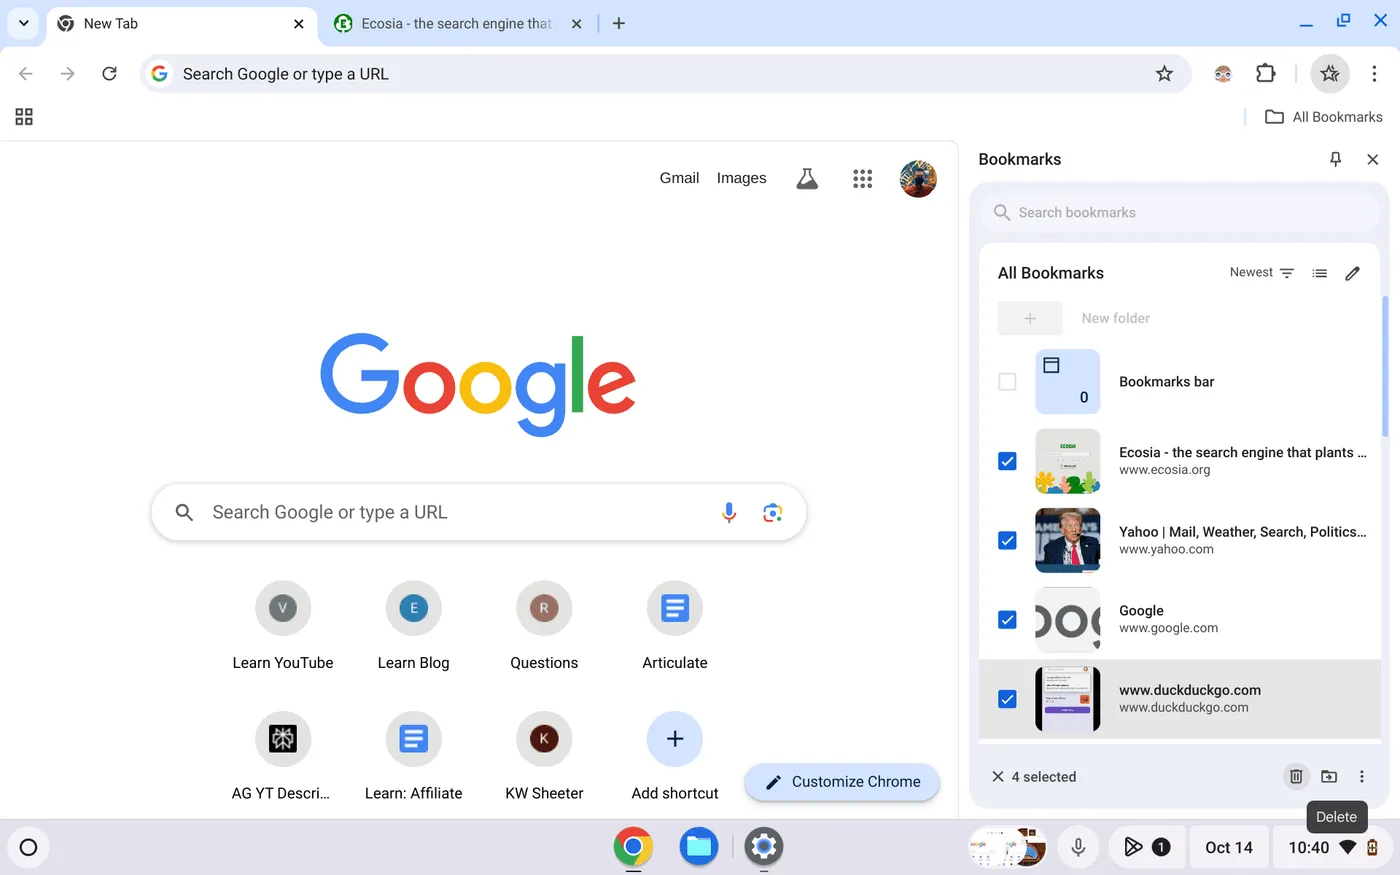Screen dimensions: 1400x875
Task: Pin the Bookmarks side panel
Action: point(1335,159)
